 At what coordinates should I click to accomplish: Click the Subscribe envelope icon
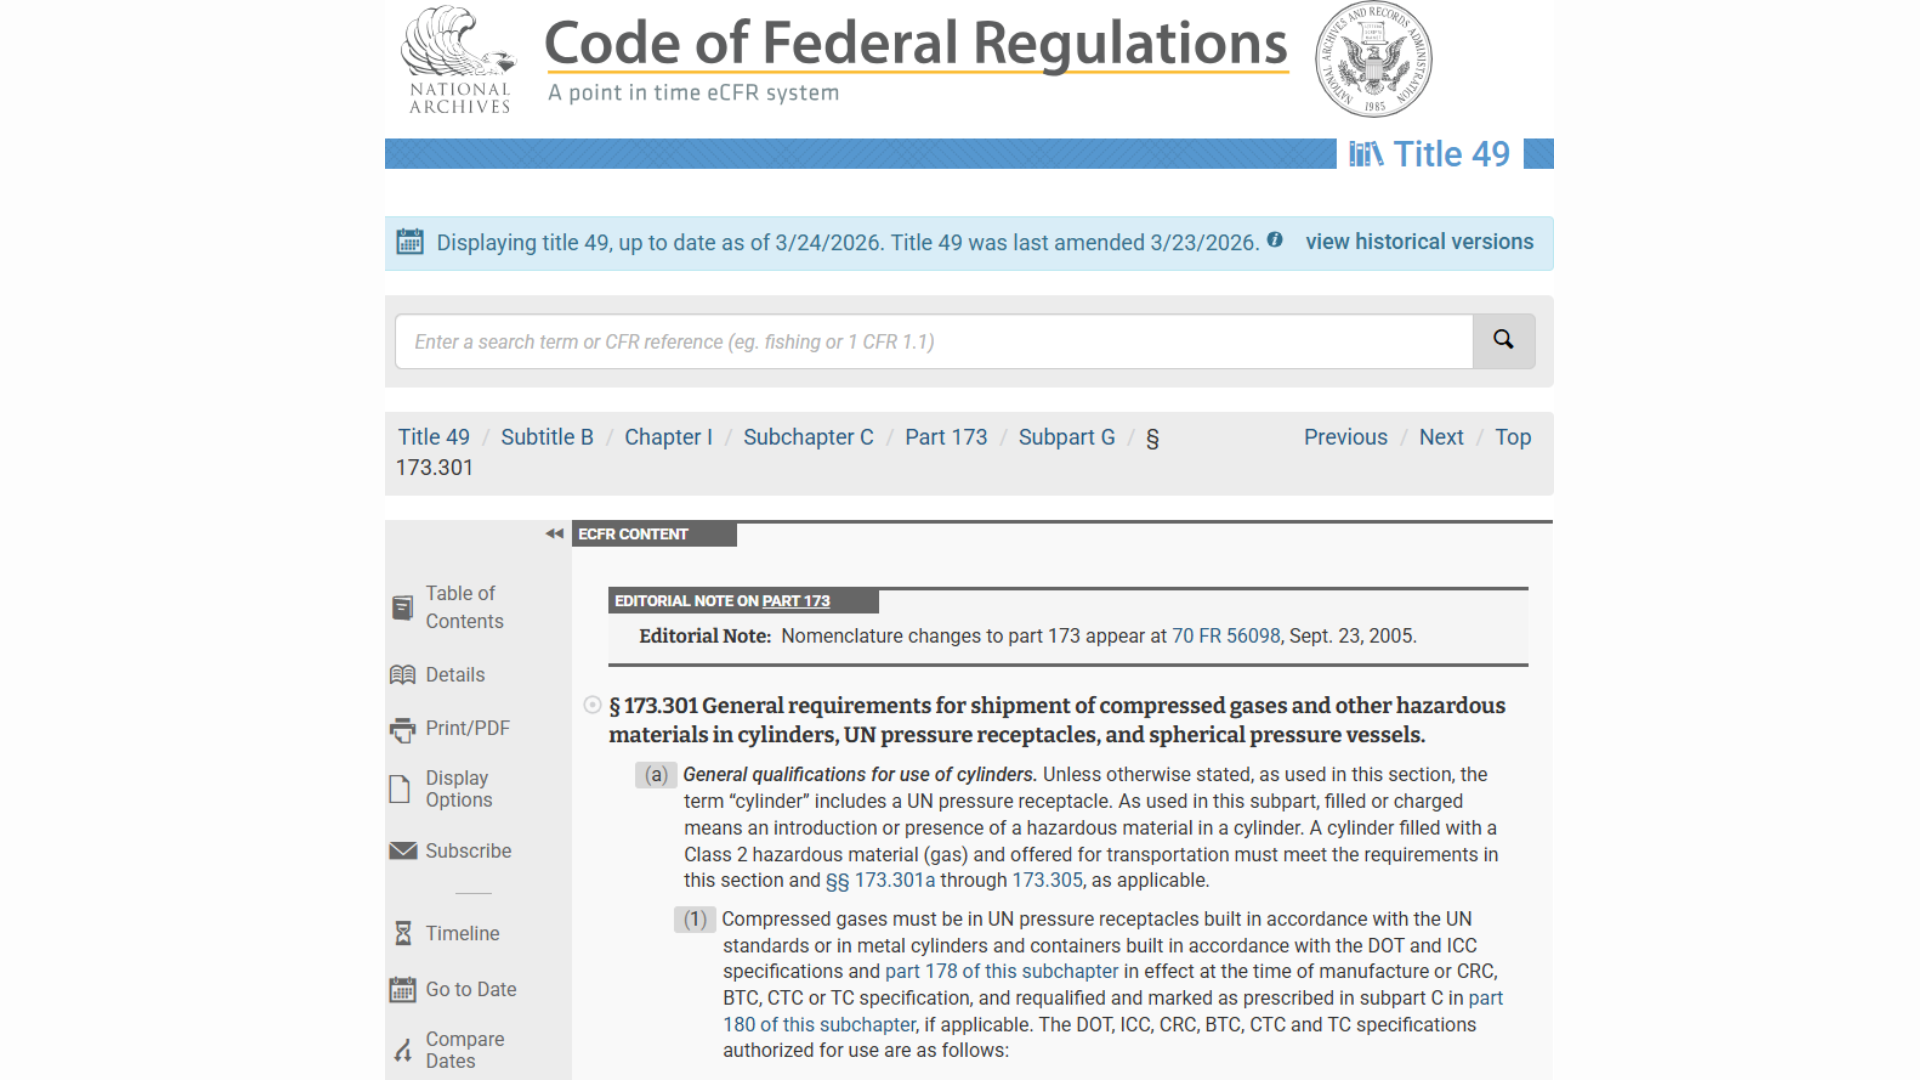click(403, 851)
